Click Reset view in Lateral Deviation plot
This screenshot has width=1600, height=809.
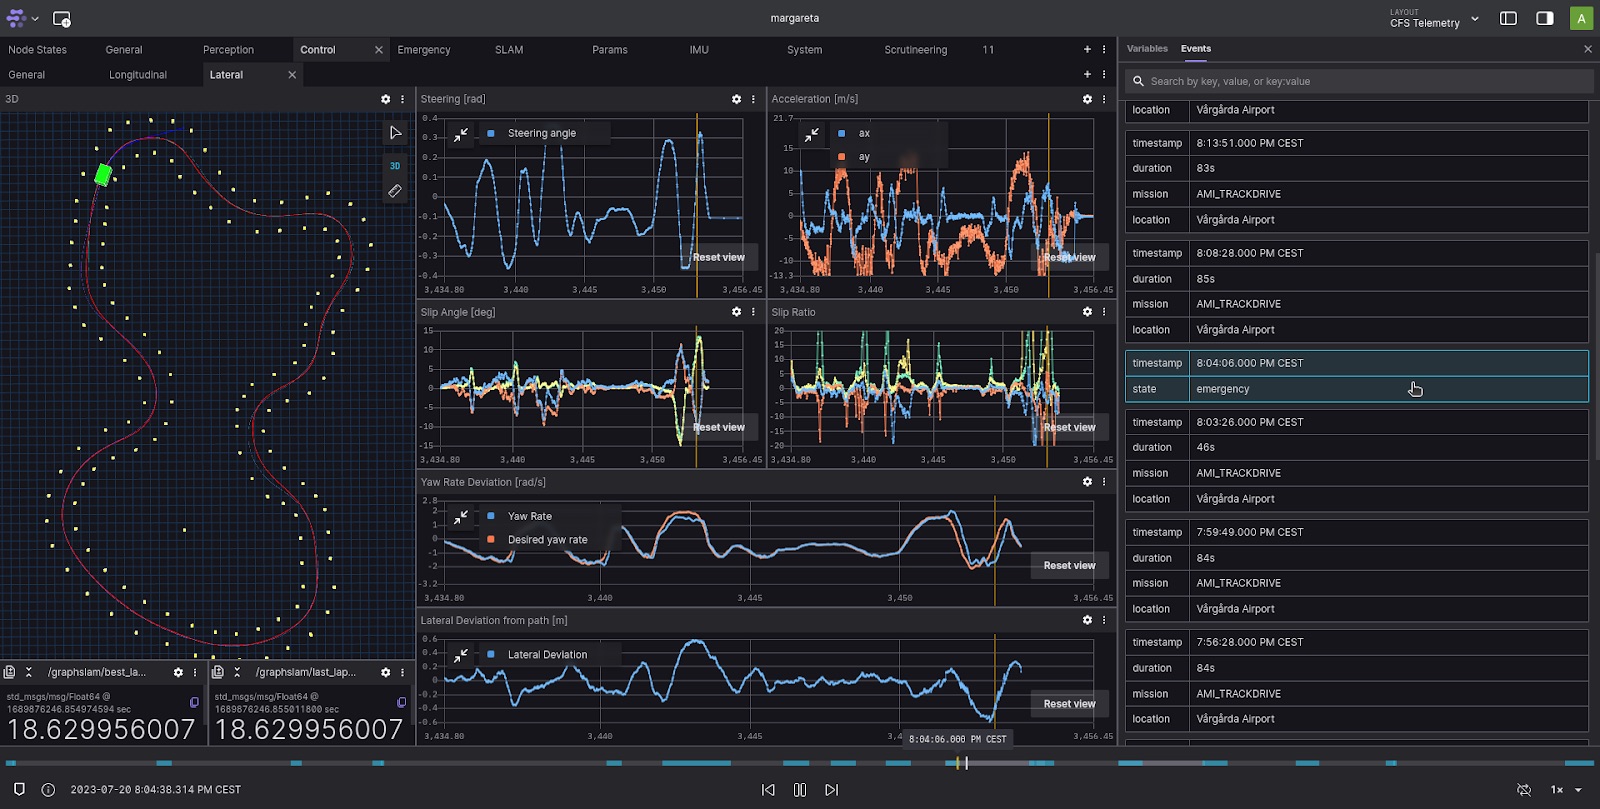point(1069,704)
